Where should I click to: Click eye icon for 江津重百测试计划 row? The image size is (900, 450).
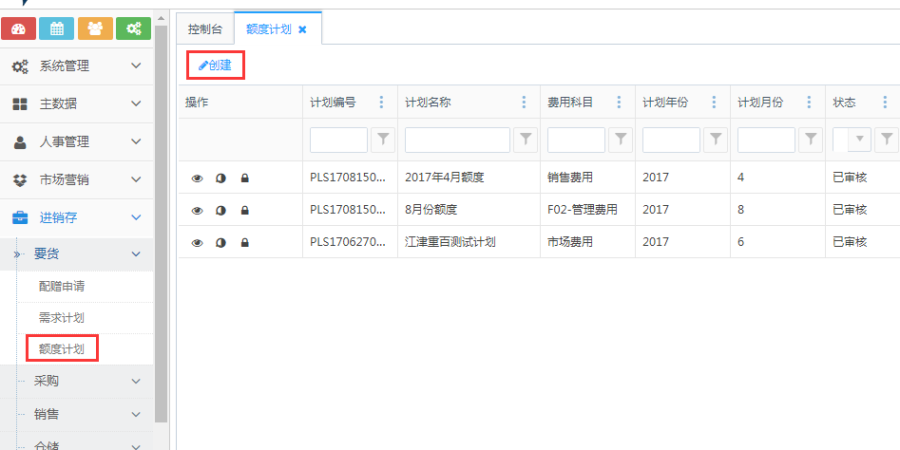(197, 242)
